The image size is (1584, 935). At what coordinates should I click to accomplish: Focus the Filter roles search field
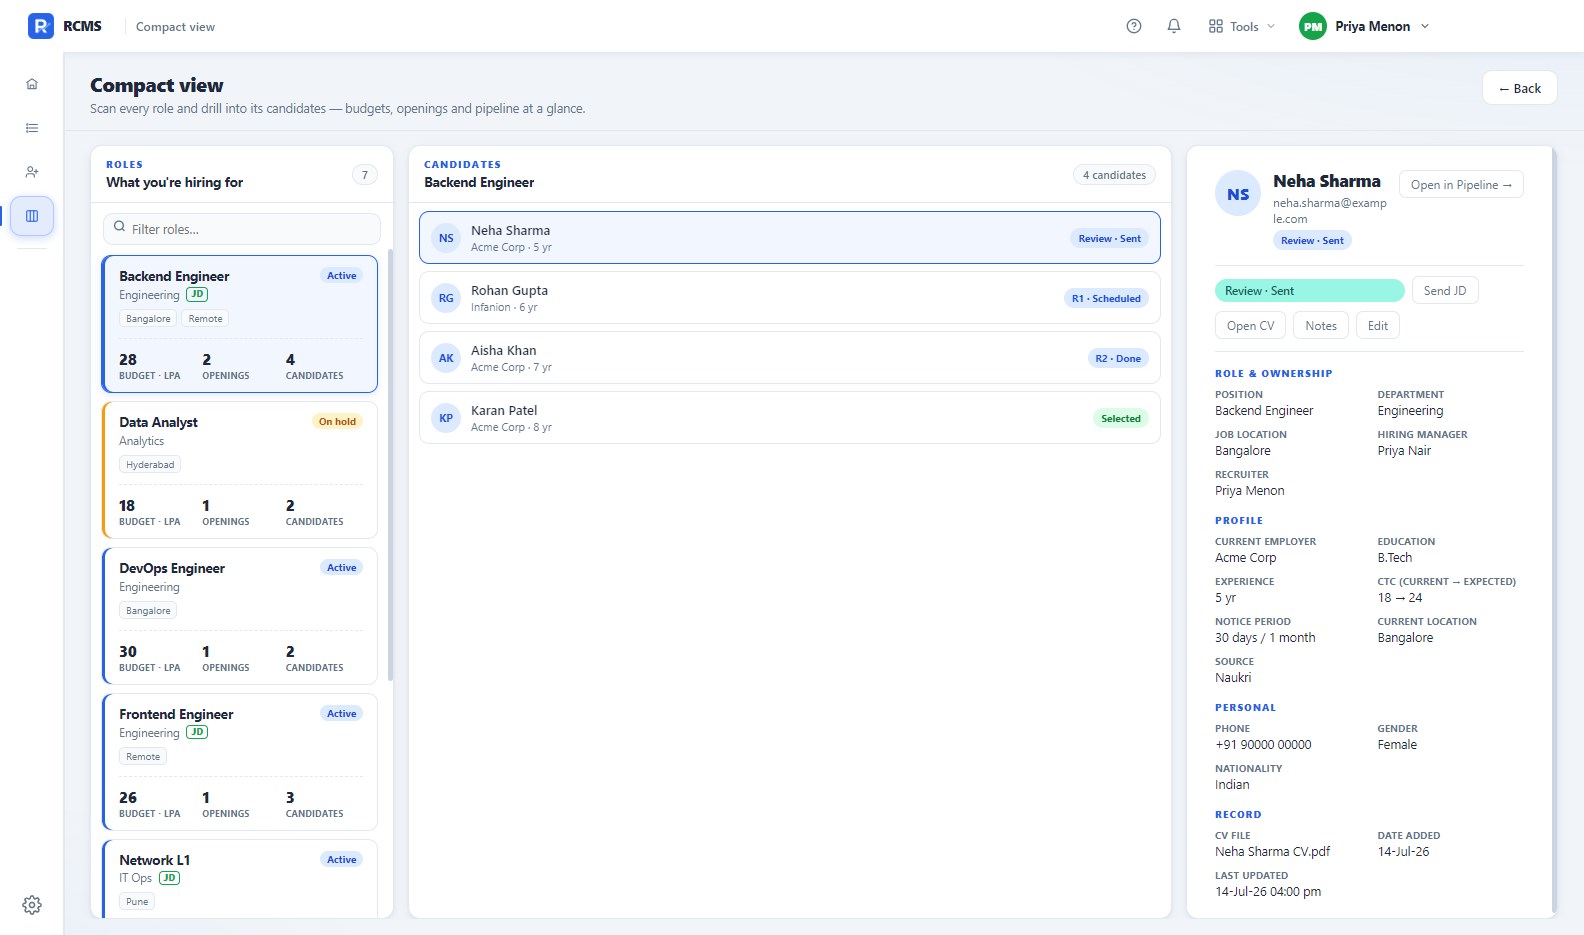point(242,229)
